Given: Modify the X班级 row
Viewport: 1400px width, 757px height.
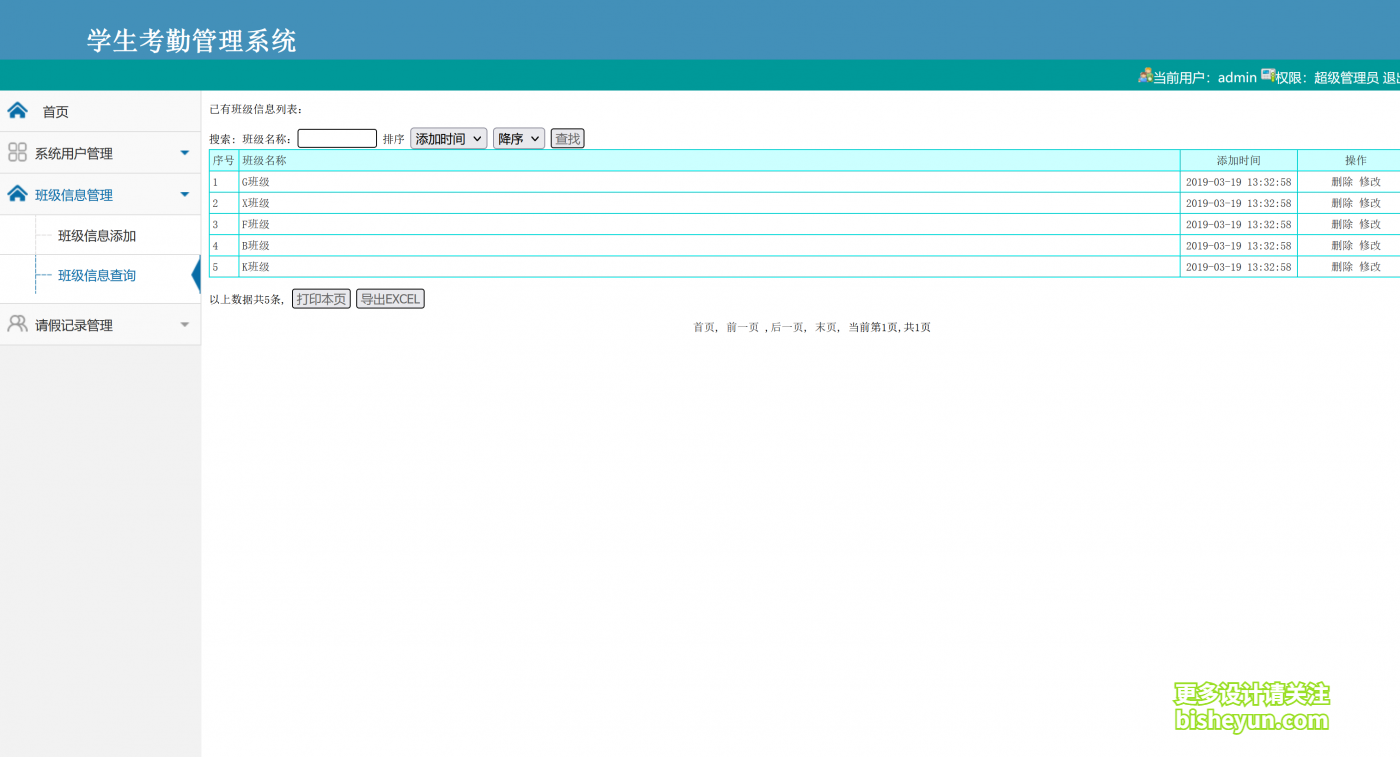Looking at the screenshot, I should click(x=1370, y=203).
